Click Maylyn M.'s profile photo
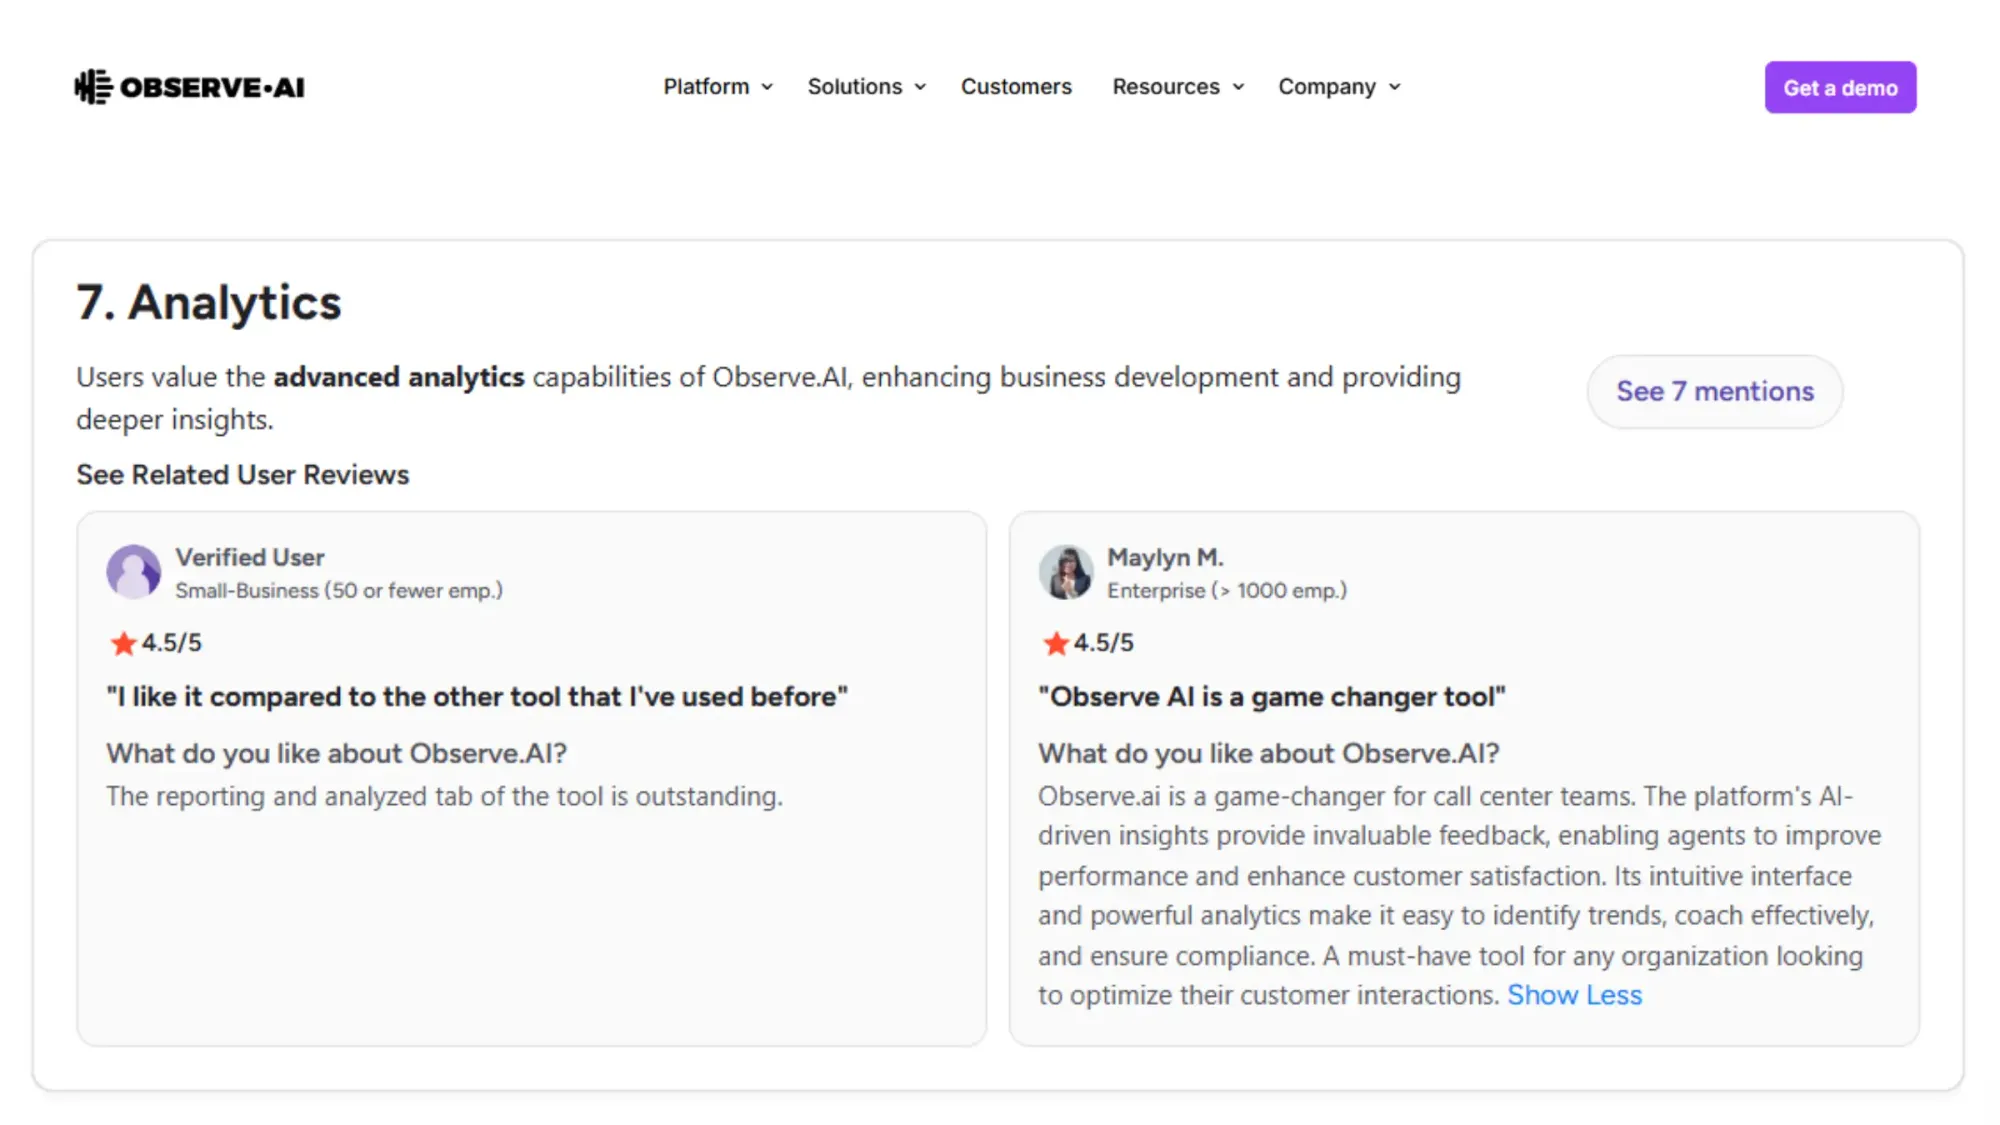Viewport: 2000px width, 1125px height. pyautogui.click(x=1067, y=572)
